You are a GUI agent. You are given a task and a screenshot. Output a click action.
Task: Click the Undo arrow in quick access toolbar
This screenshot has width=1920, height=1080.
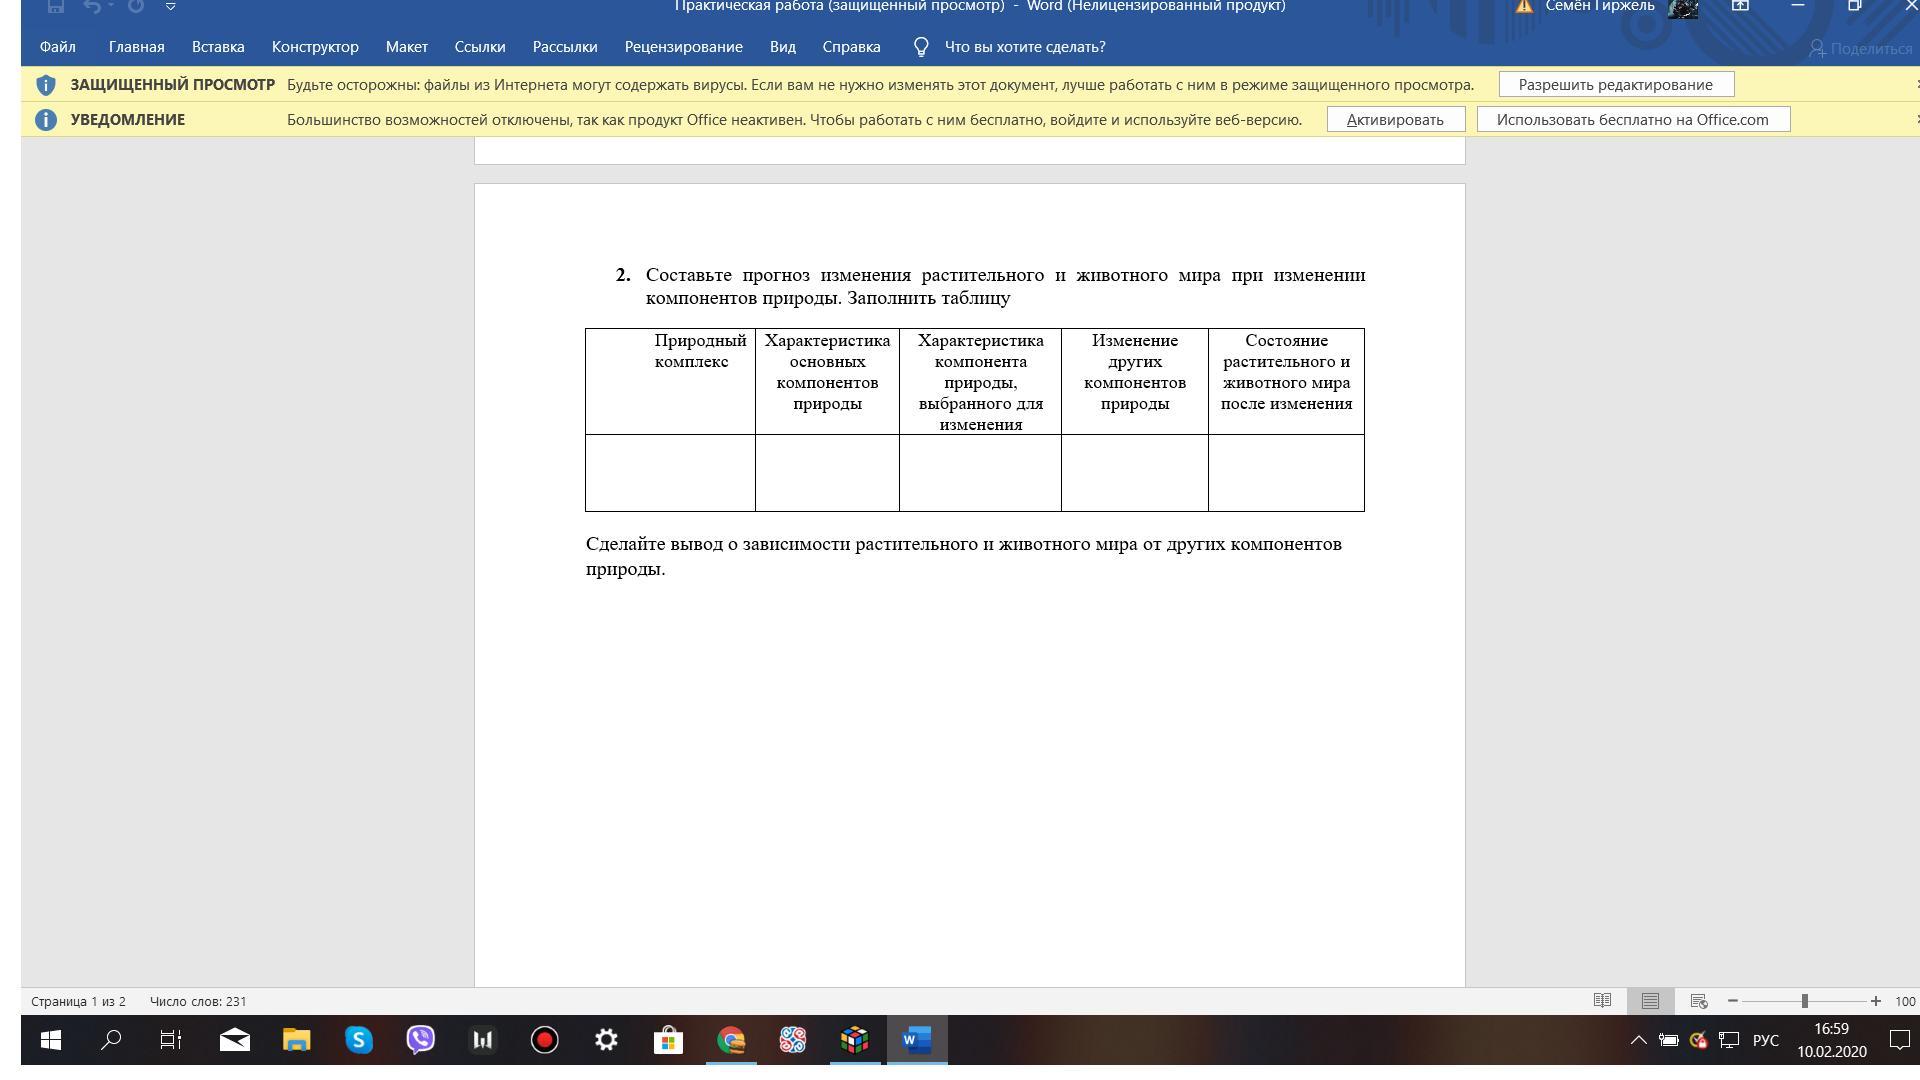[93, 6]
